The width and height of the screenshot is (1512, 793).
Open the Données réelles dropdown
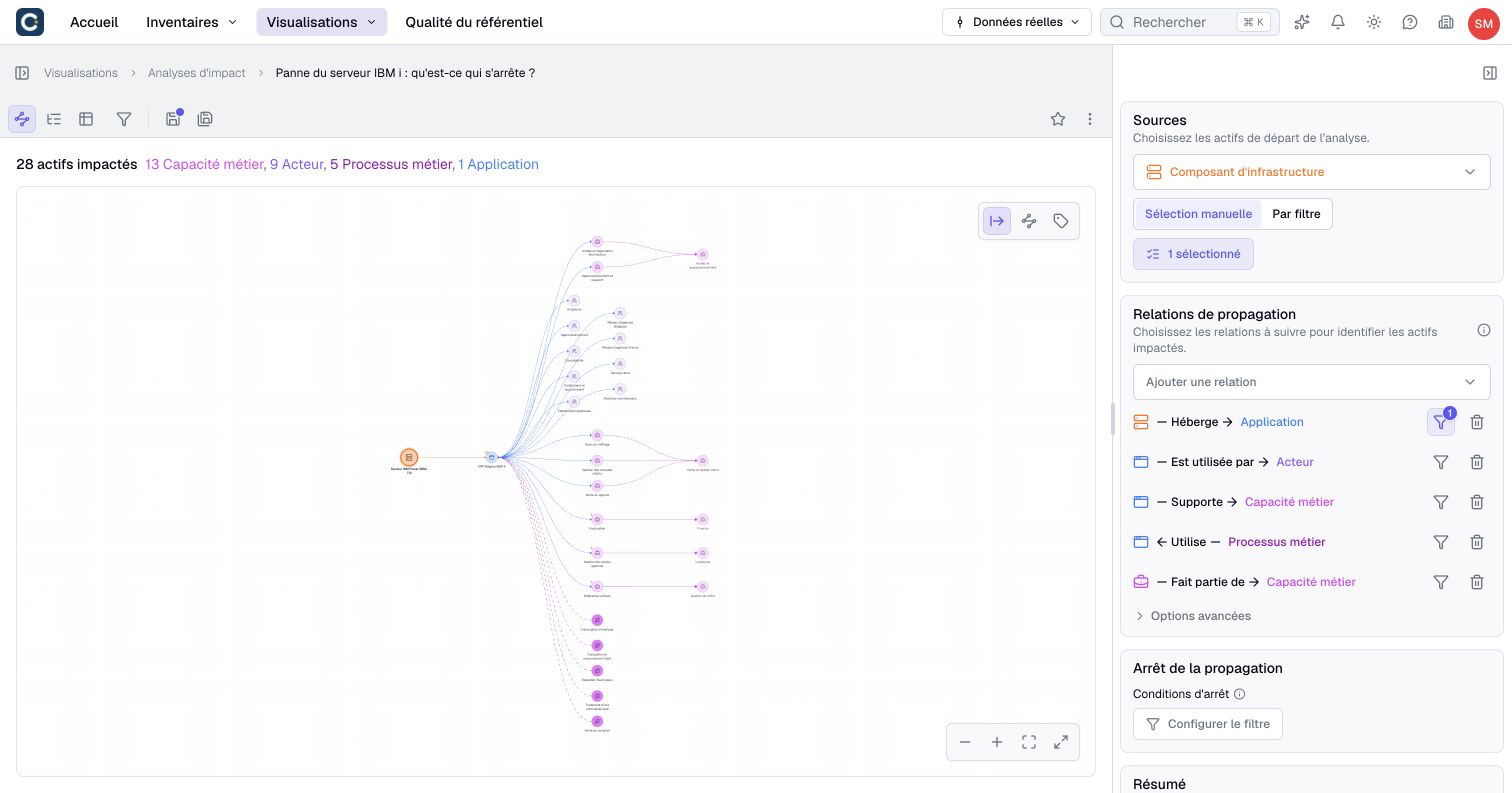tap(1017, 22)
